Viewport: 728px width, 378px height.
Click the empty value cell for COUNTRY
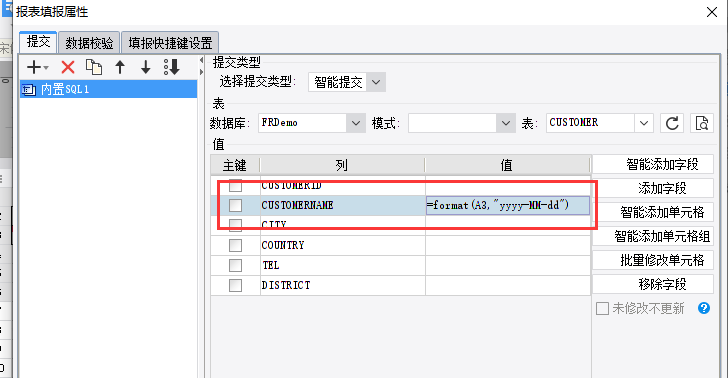508,245
